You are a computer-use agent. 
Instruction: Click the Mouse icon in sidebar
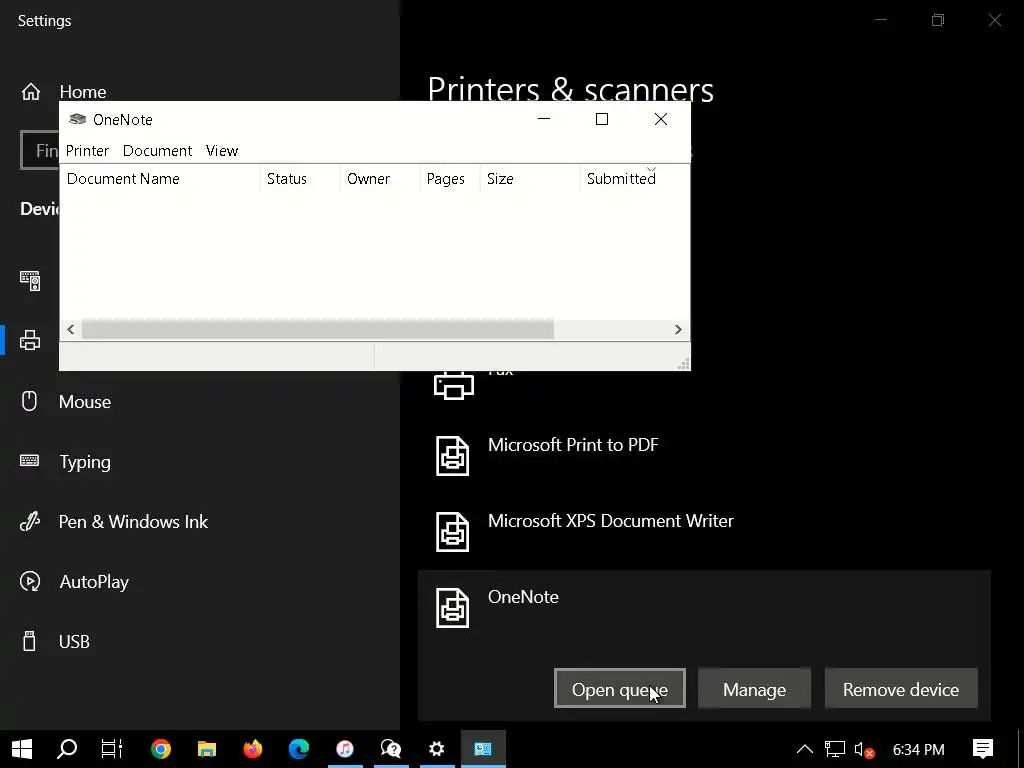29,401
